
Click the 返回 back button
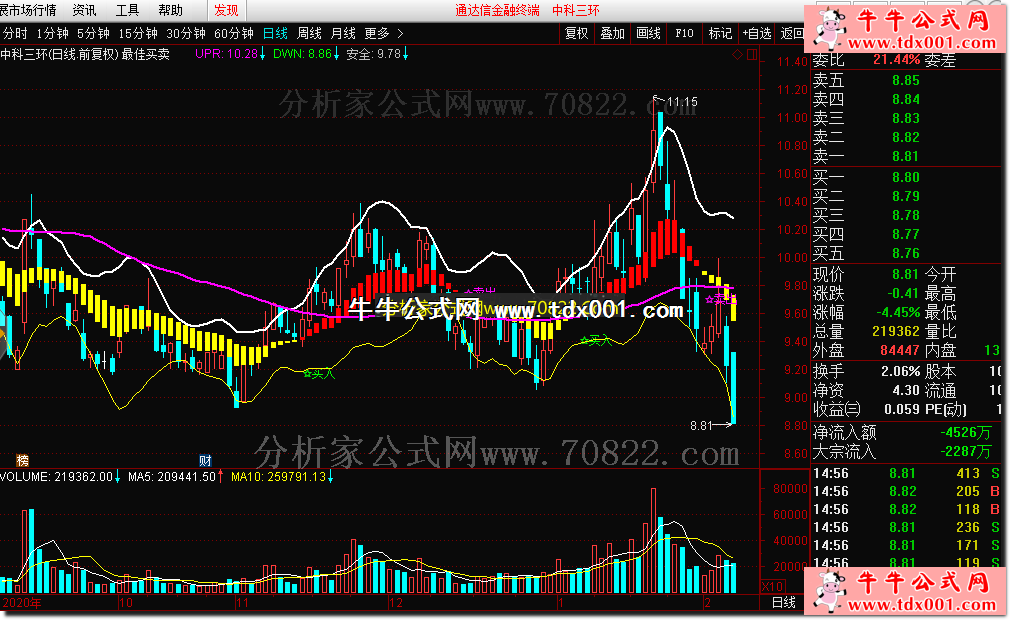coord(791,33)
